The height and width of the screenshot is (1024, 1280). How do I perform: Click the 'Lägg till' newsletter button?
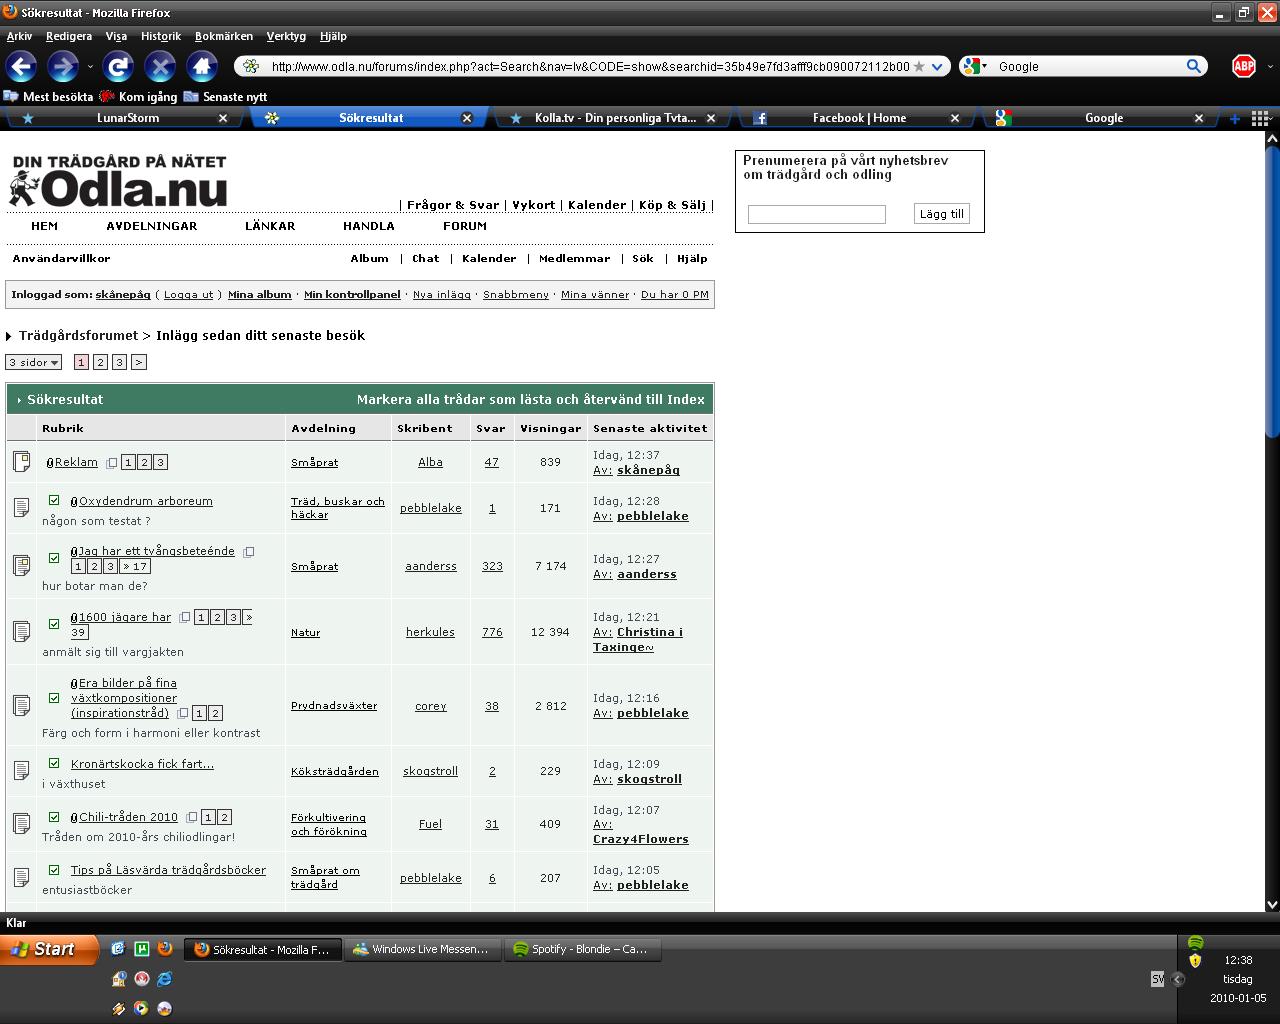941,214
